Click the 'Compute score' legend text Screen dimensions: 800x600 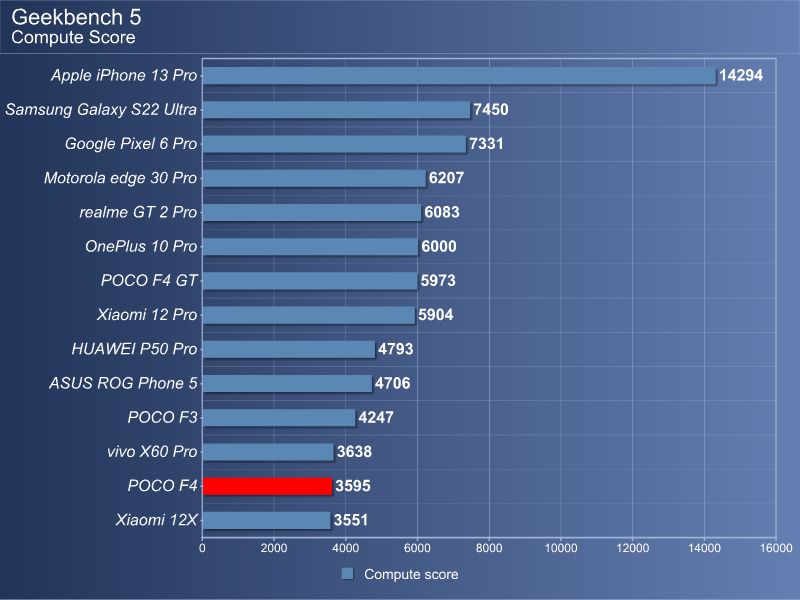tap(411, 574)
